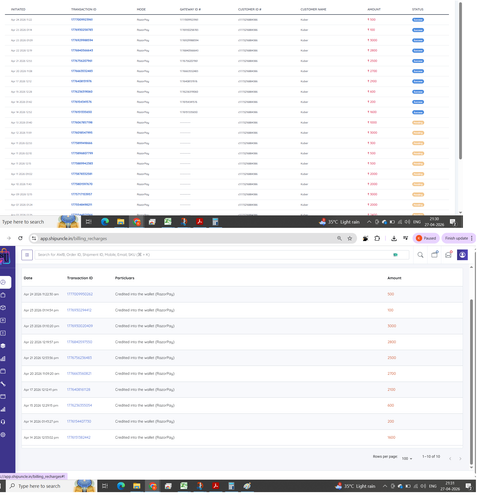Open the wrench tools icon in purple sidebar
The width and height of the screenshot is (488, 500).
(x=3, y=384)
